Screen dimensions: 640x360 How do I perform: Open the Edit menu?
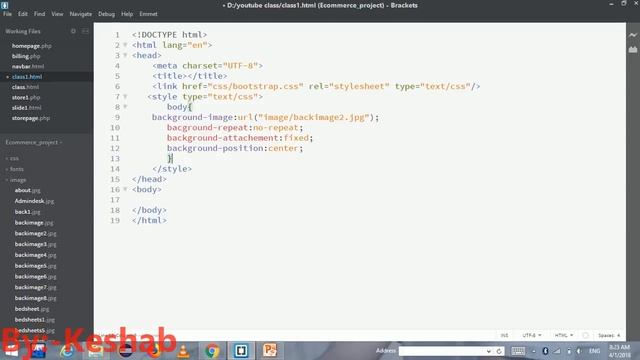click(23, 14)
